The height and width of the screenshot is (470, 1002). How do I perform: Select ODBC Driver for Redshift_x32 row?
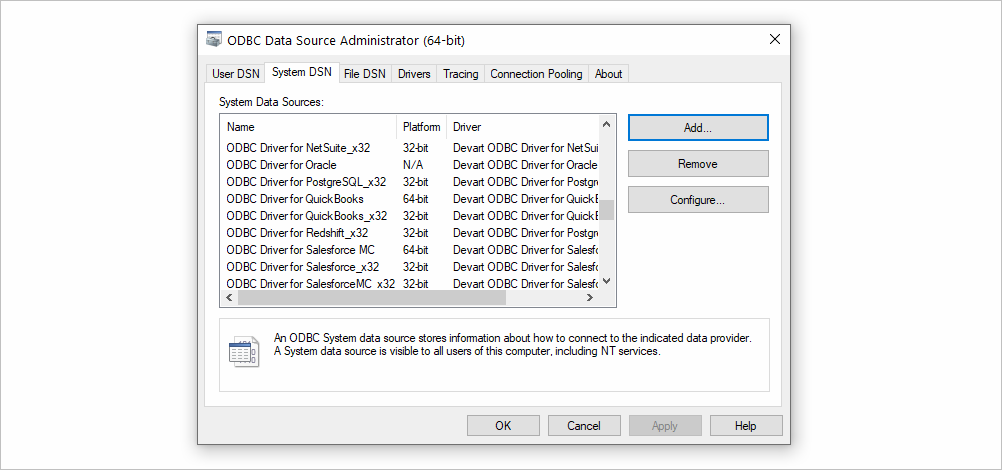[410, 233]
